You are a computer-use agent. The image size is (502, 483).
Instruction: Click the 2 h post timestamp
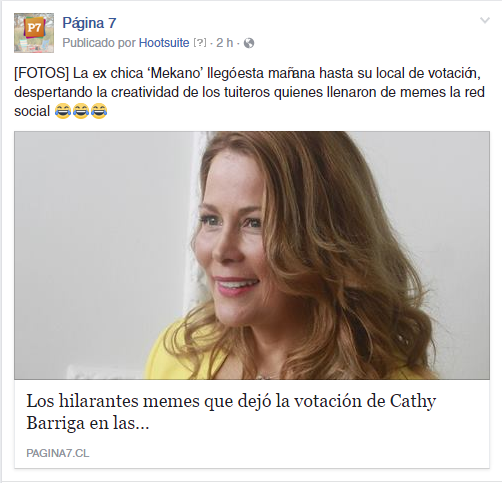(x=224, y=43)
